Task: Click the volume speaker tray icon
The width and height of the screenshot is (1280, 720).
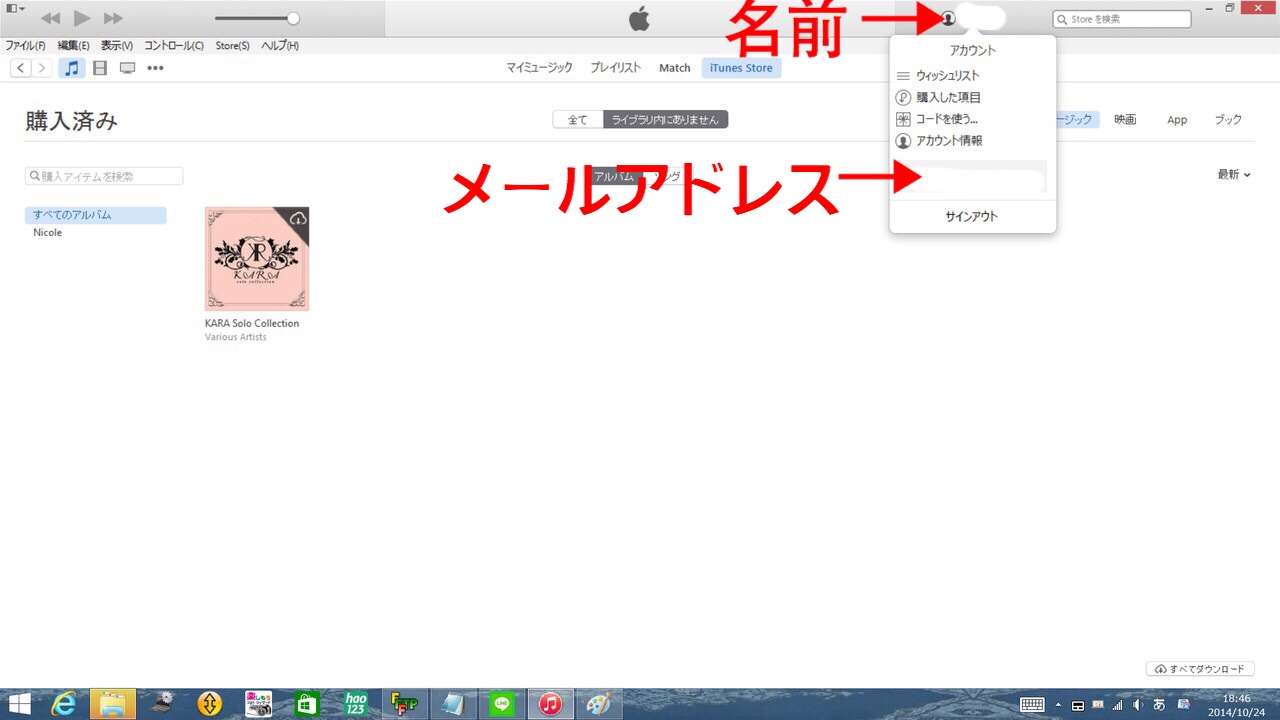Action: point(1138,704)
